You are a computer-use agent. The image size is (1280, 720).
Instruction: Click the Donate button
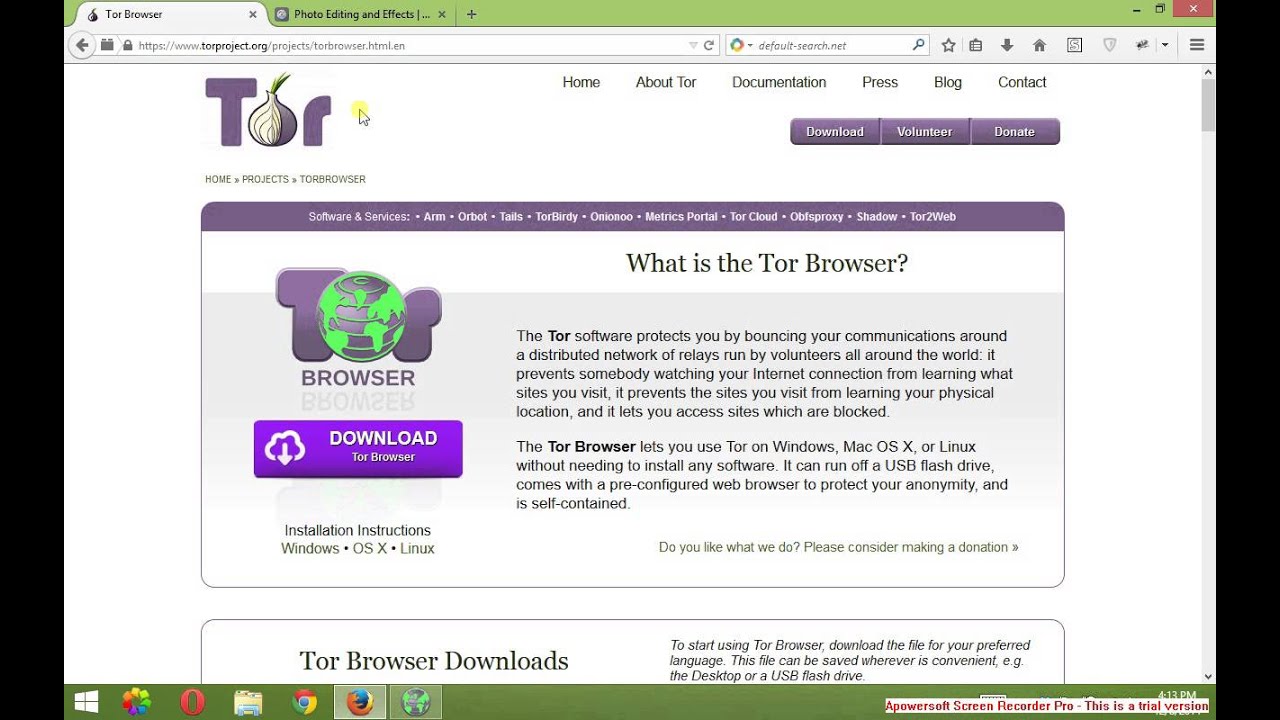(1015, 132)
